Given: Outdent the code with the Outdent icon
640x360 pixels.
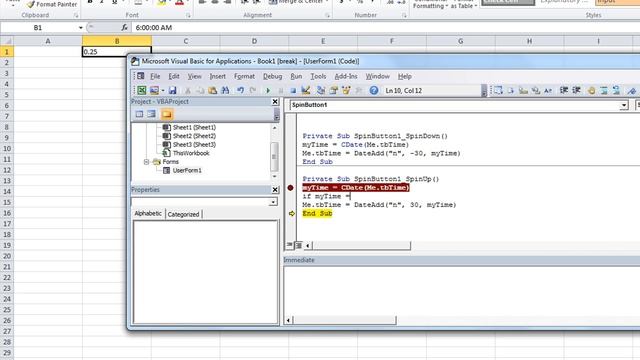Looking at the screenshot, I should pyautogui.click(x=576, y=90).
